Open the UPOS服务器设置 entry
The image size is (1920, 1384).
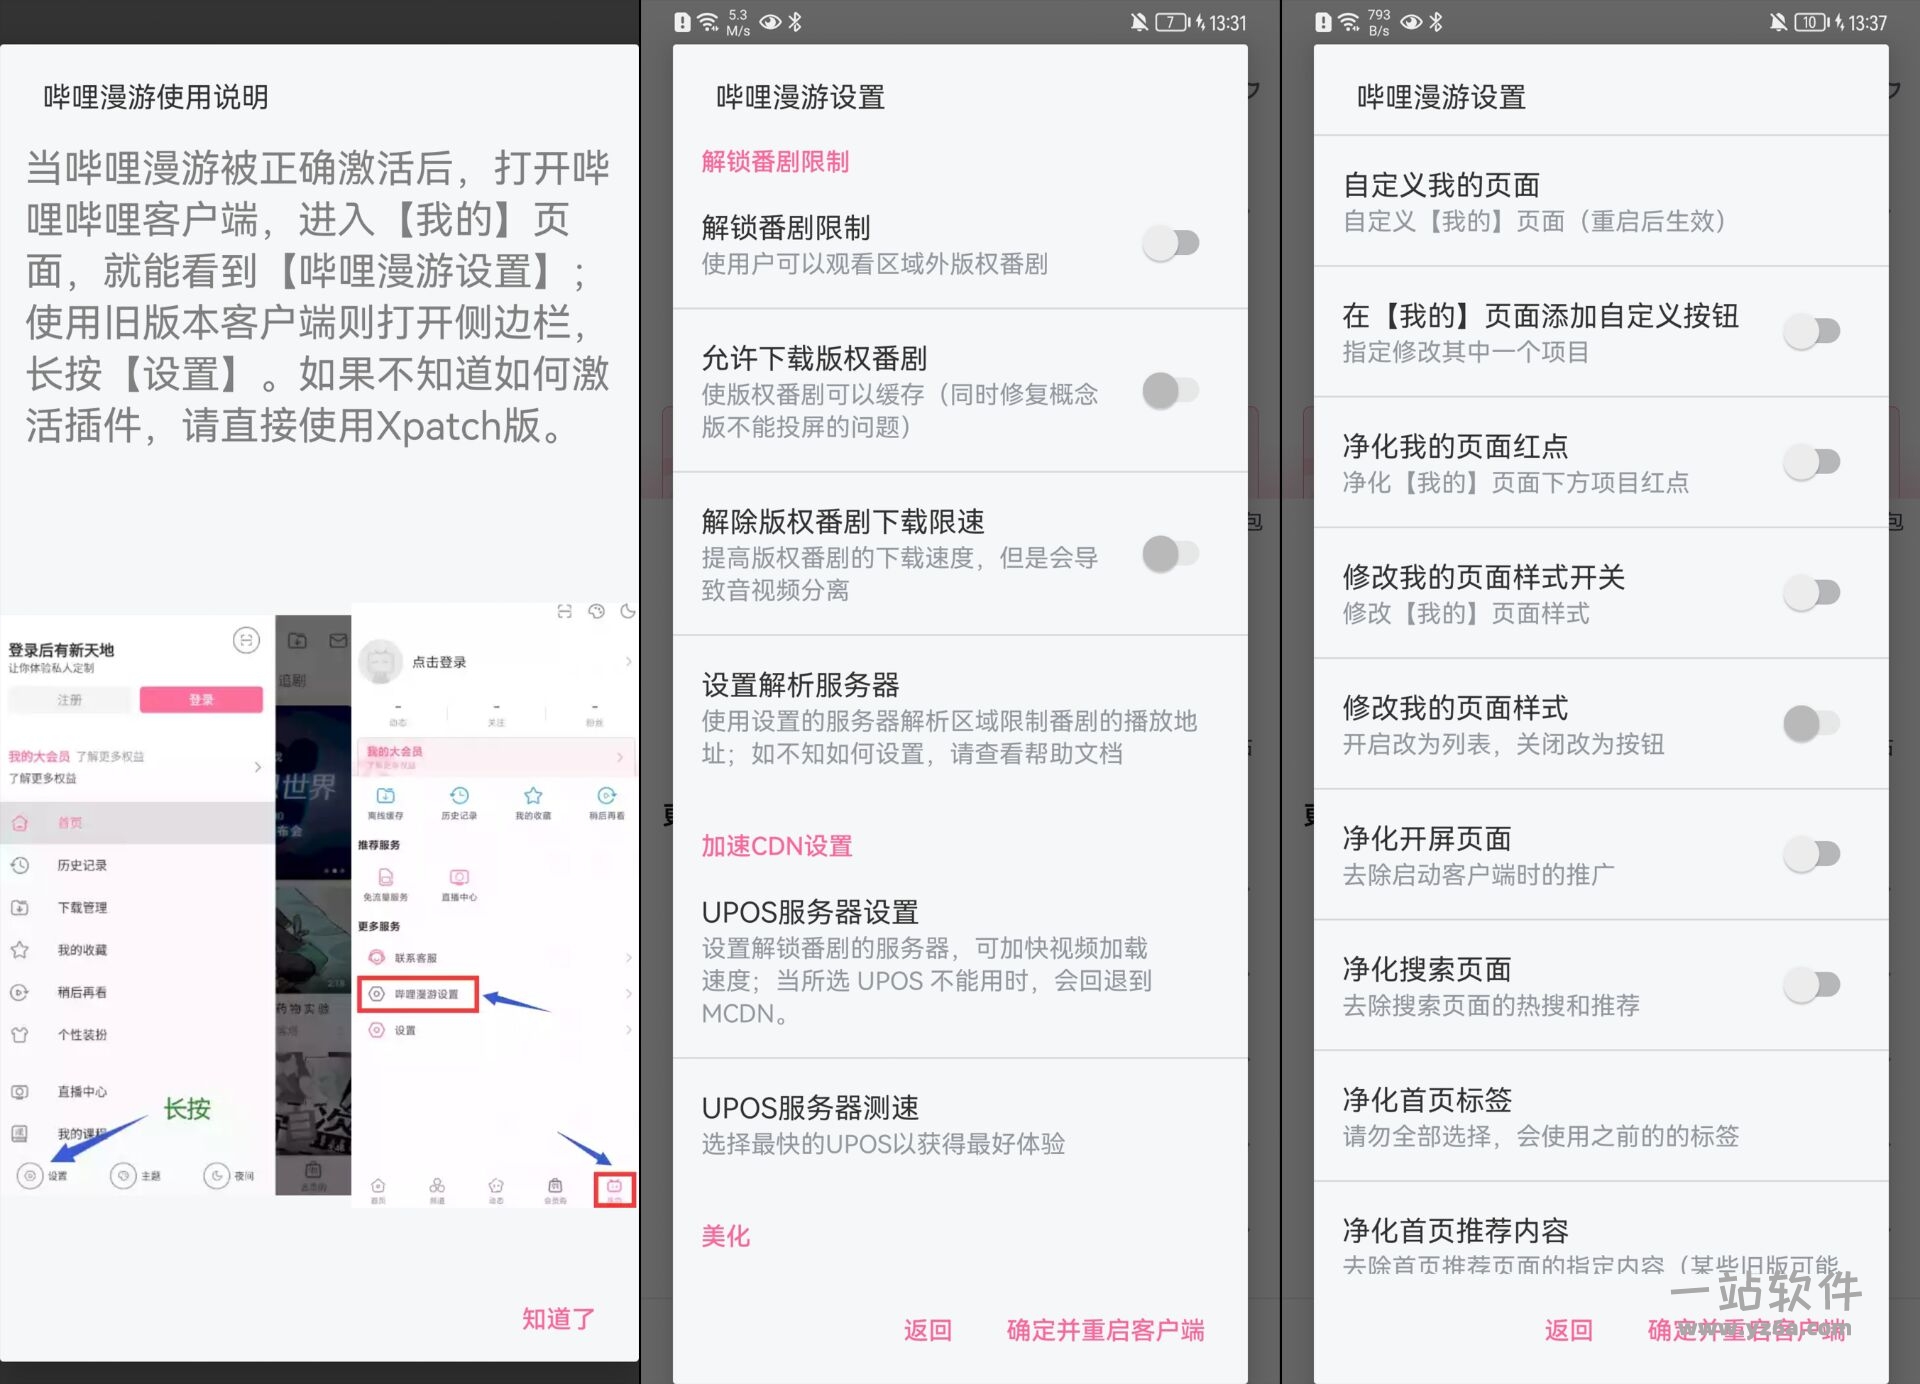(960, 962)
